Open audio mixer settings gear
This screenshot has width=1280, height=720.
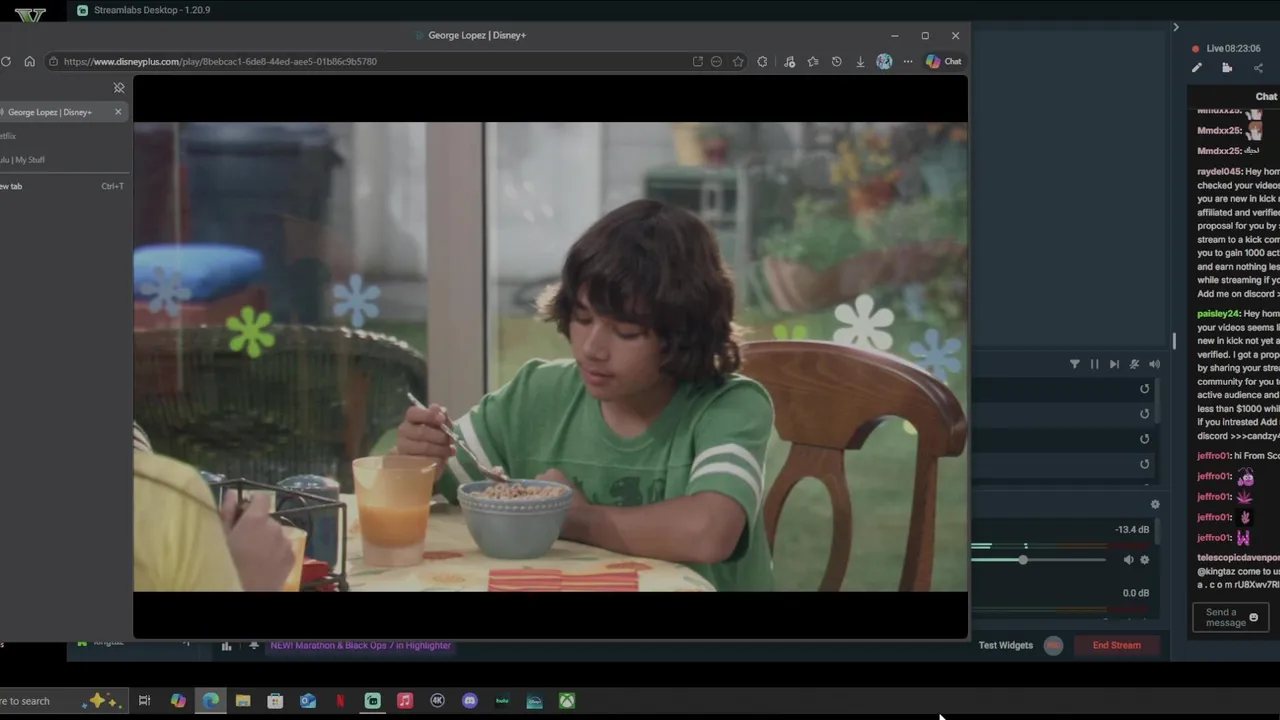click(x=1155, y=505)
